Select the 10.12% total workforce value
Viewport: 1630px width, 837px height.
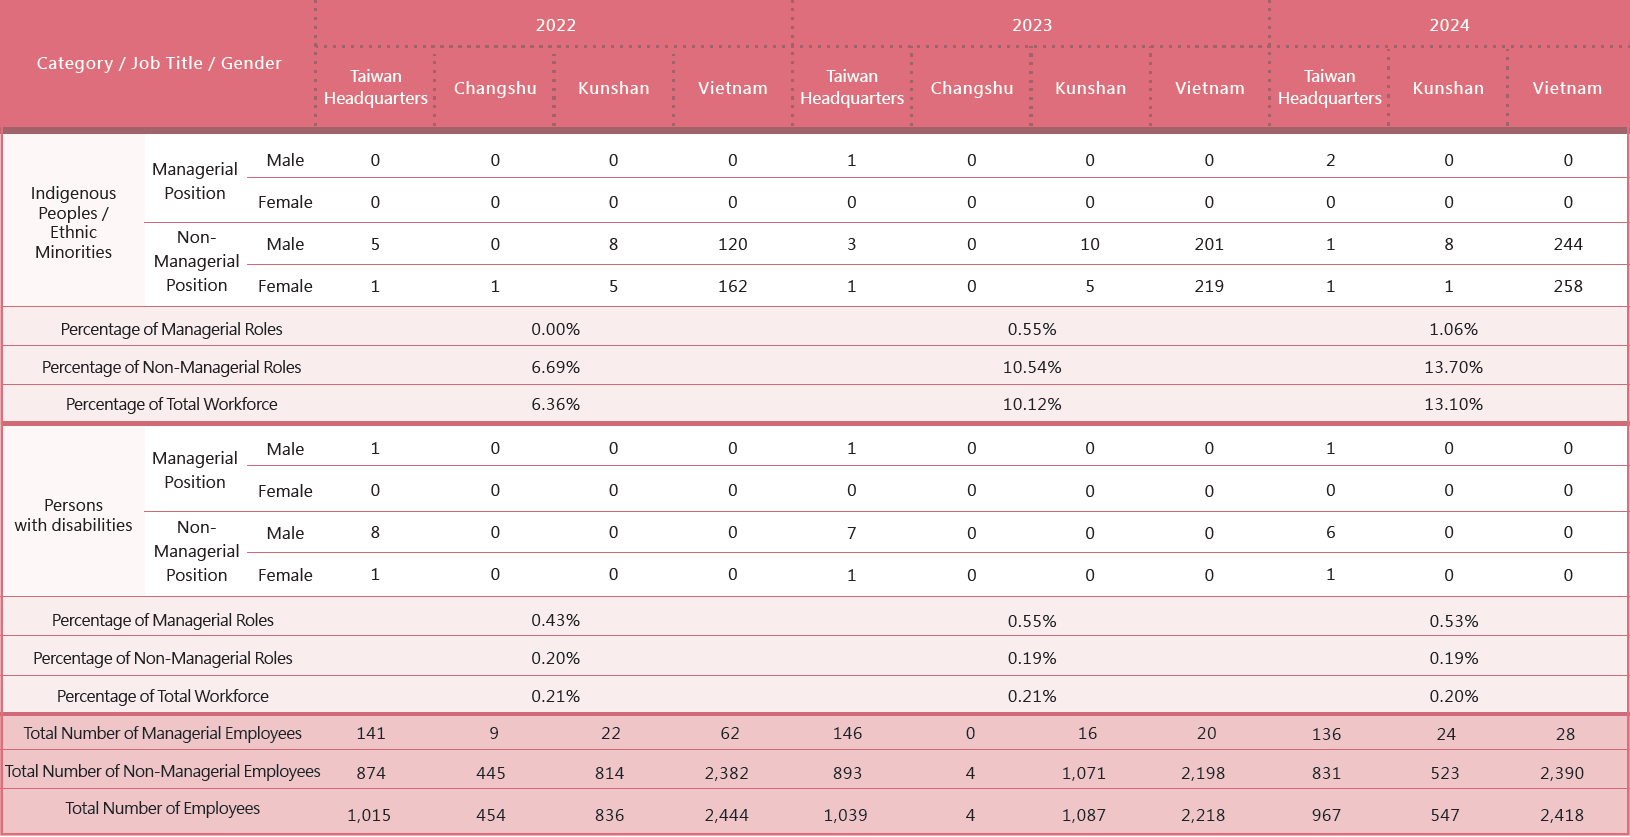pos(1031,404)
